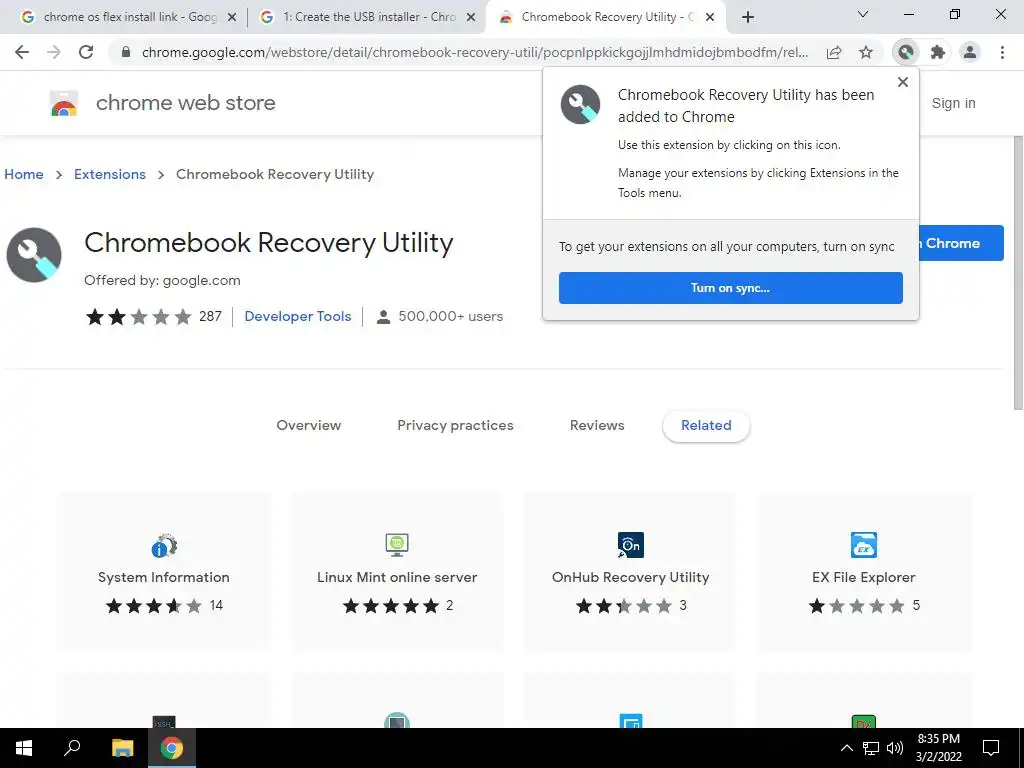Click System Information title text
The width and height of the screenshot is (1024, 768).
point(164,577)
